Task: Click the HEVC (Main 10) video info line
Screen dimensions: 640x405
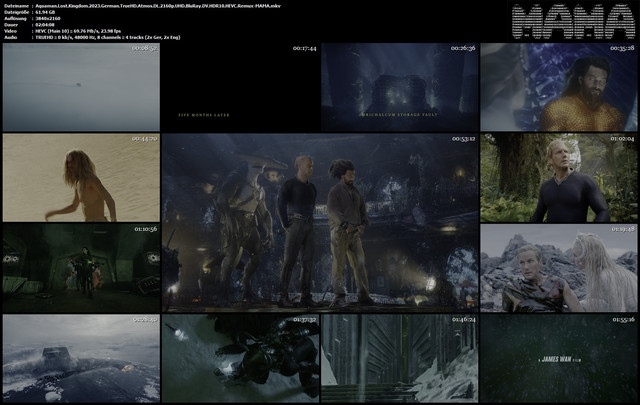Action: coord(78,31)
